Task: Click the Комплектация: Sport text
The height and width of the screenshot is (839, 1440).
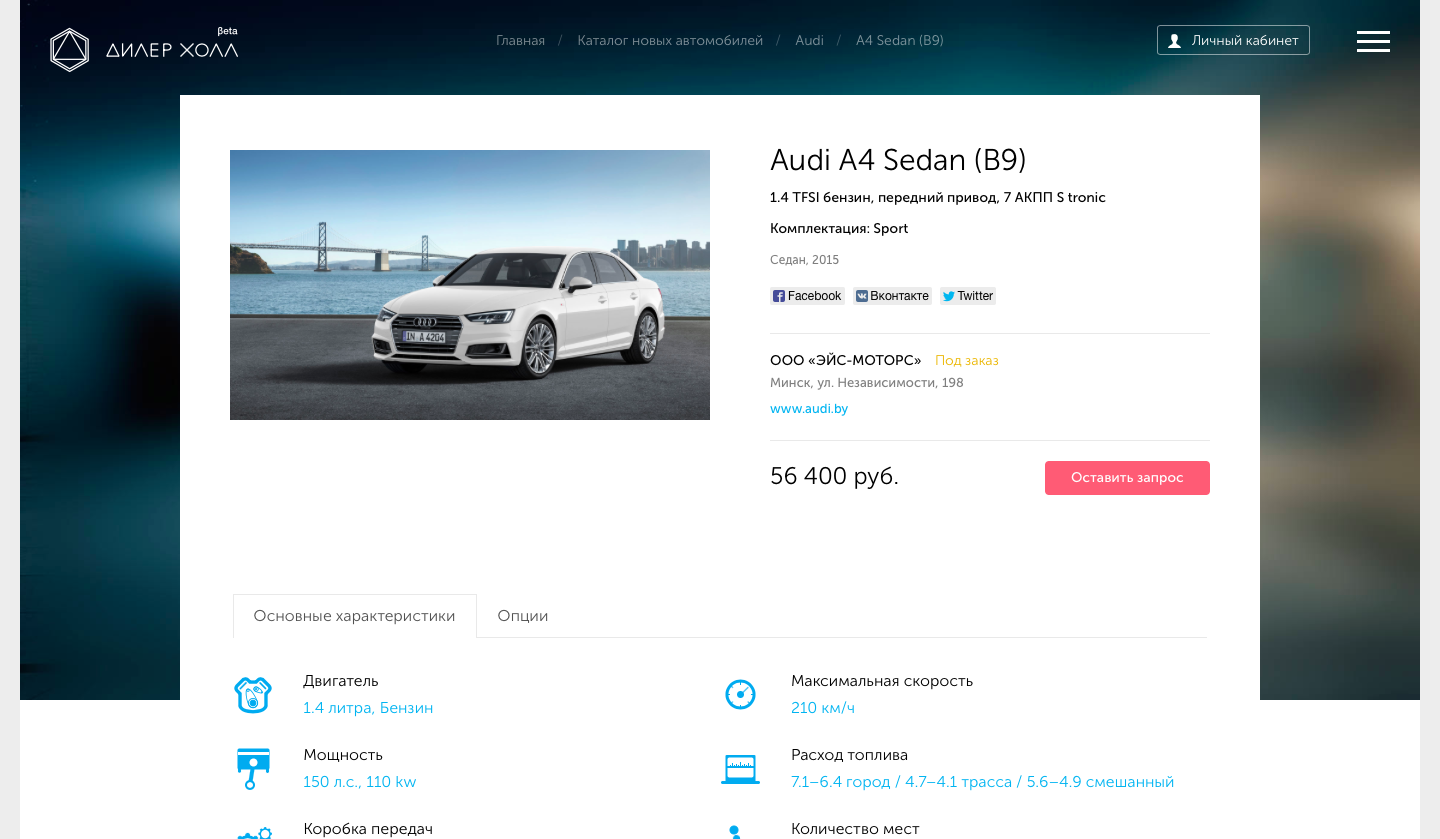Action: point(839,229)
